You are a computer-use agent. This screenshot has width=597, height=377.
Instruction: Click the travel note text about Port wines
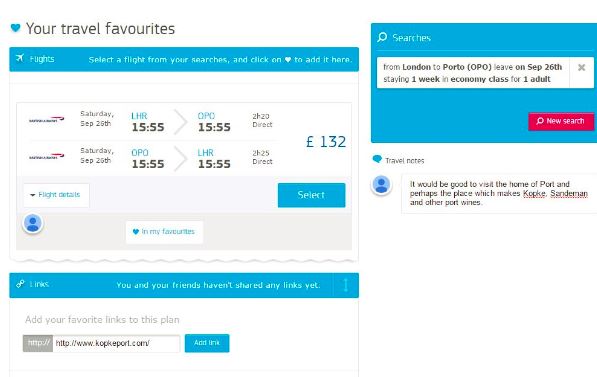(498, 193)
